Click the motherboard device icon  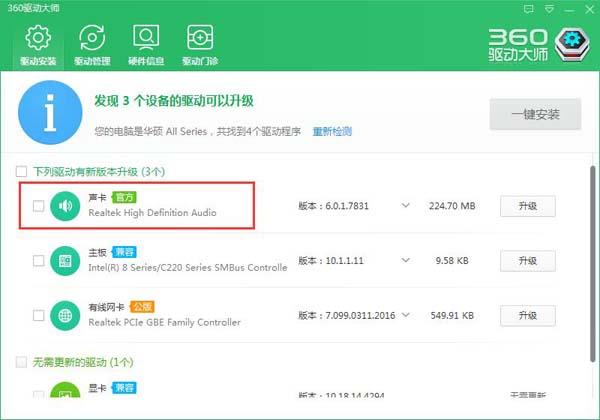point(65,261)
